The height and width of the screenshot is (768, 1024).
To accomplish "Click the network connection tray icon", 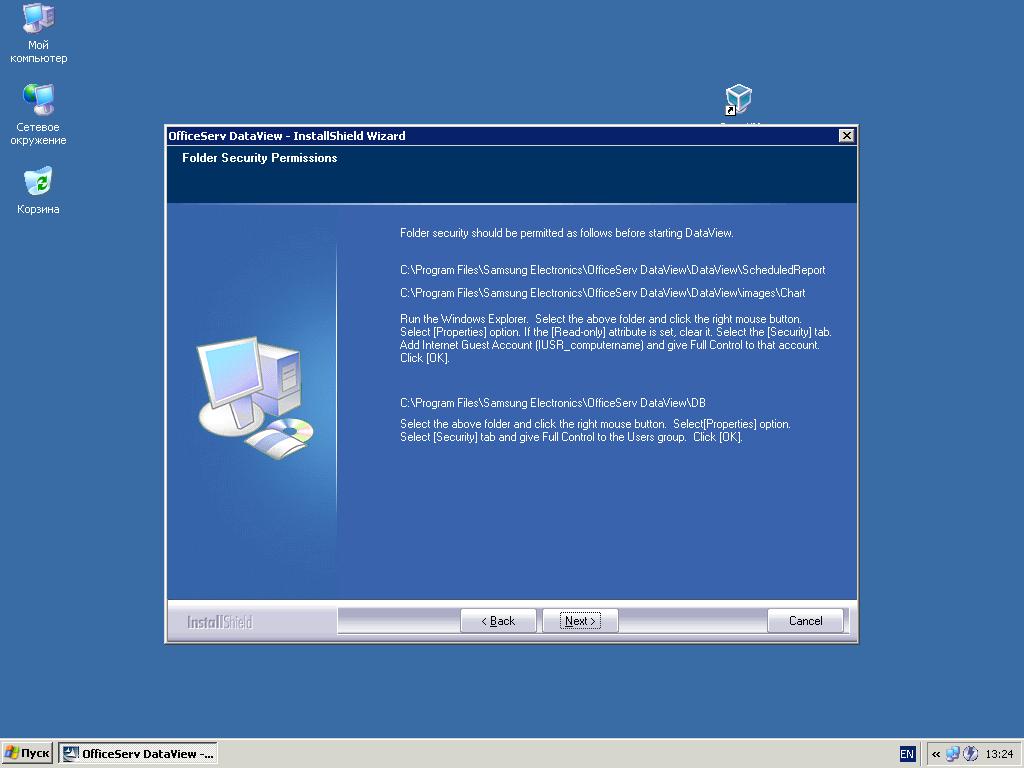I will (952, 754).
